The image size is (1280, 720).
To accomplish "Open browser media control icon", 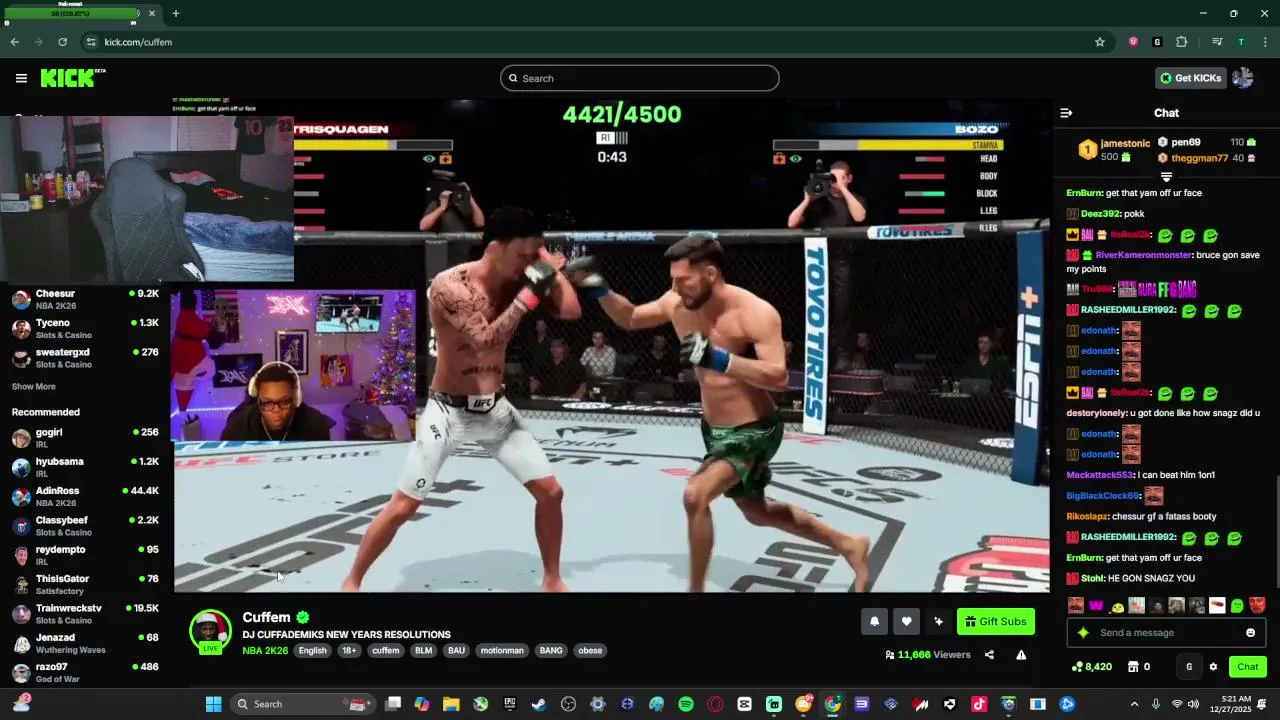I will (x=1217, y=42).
